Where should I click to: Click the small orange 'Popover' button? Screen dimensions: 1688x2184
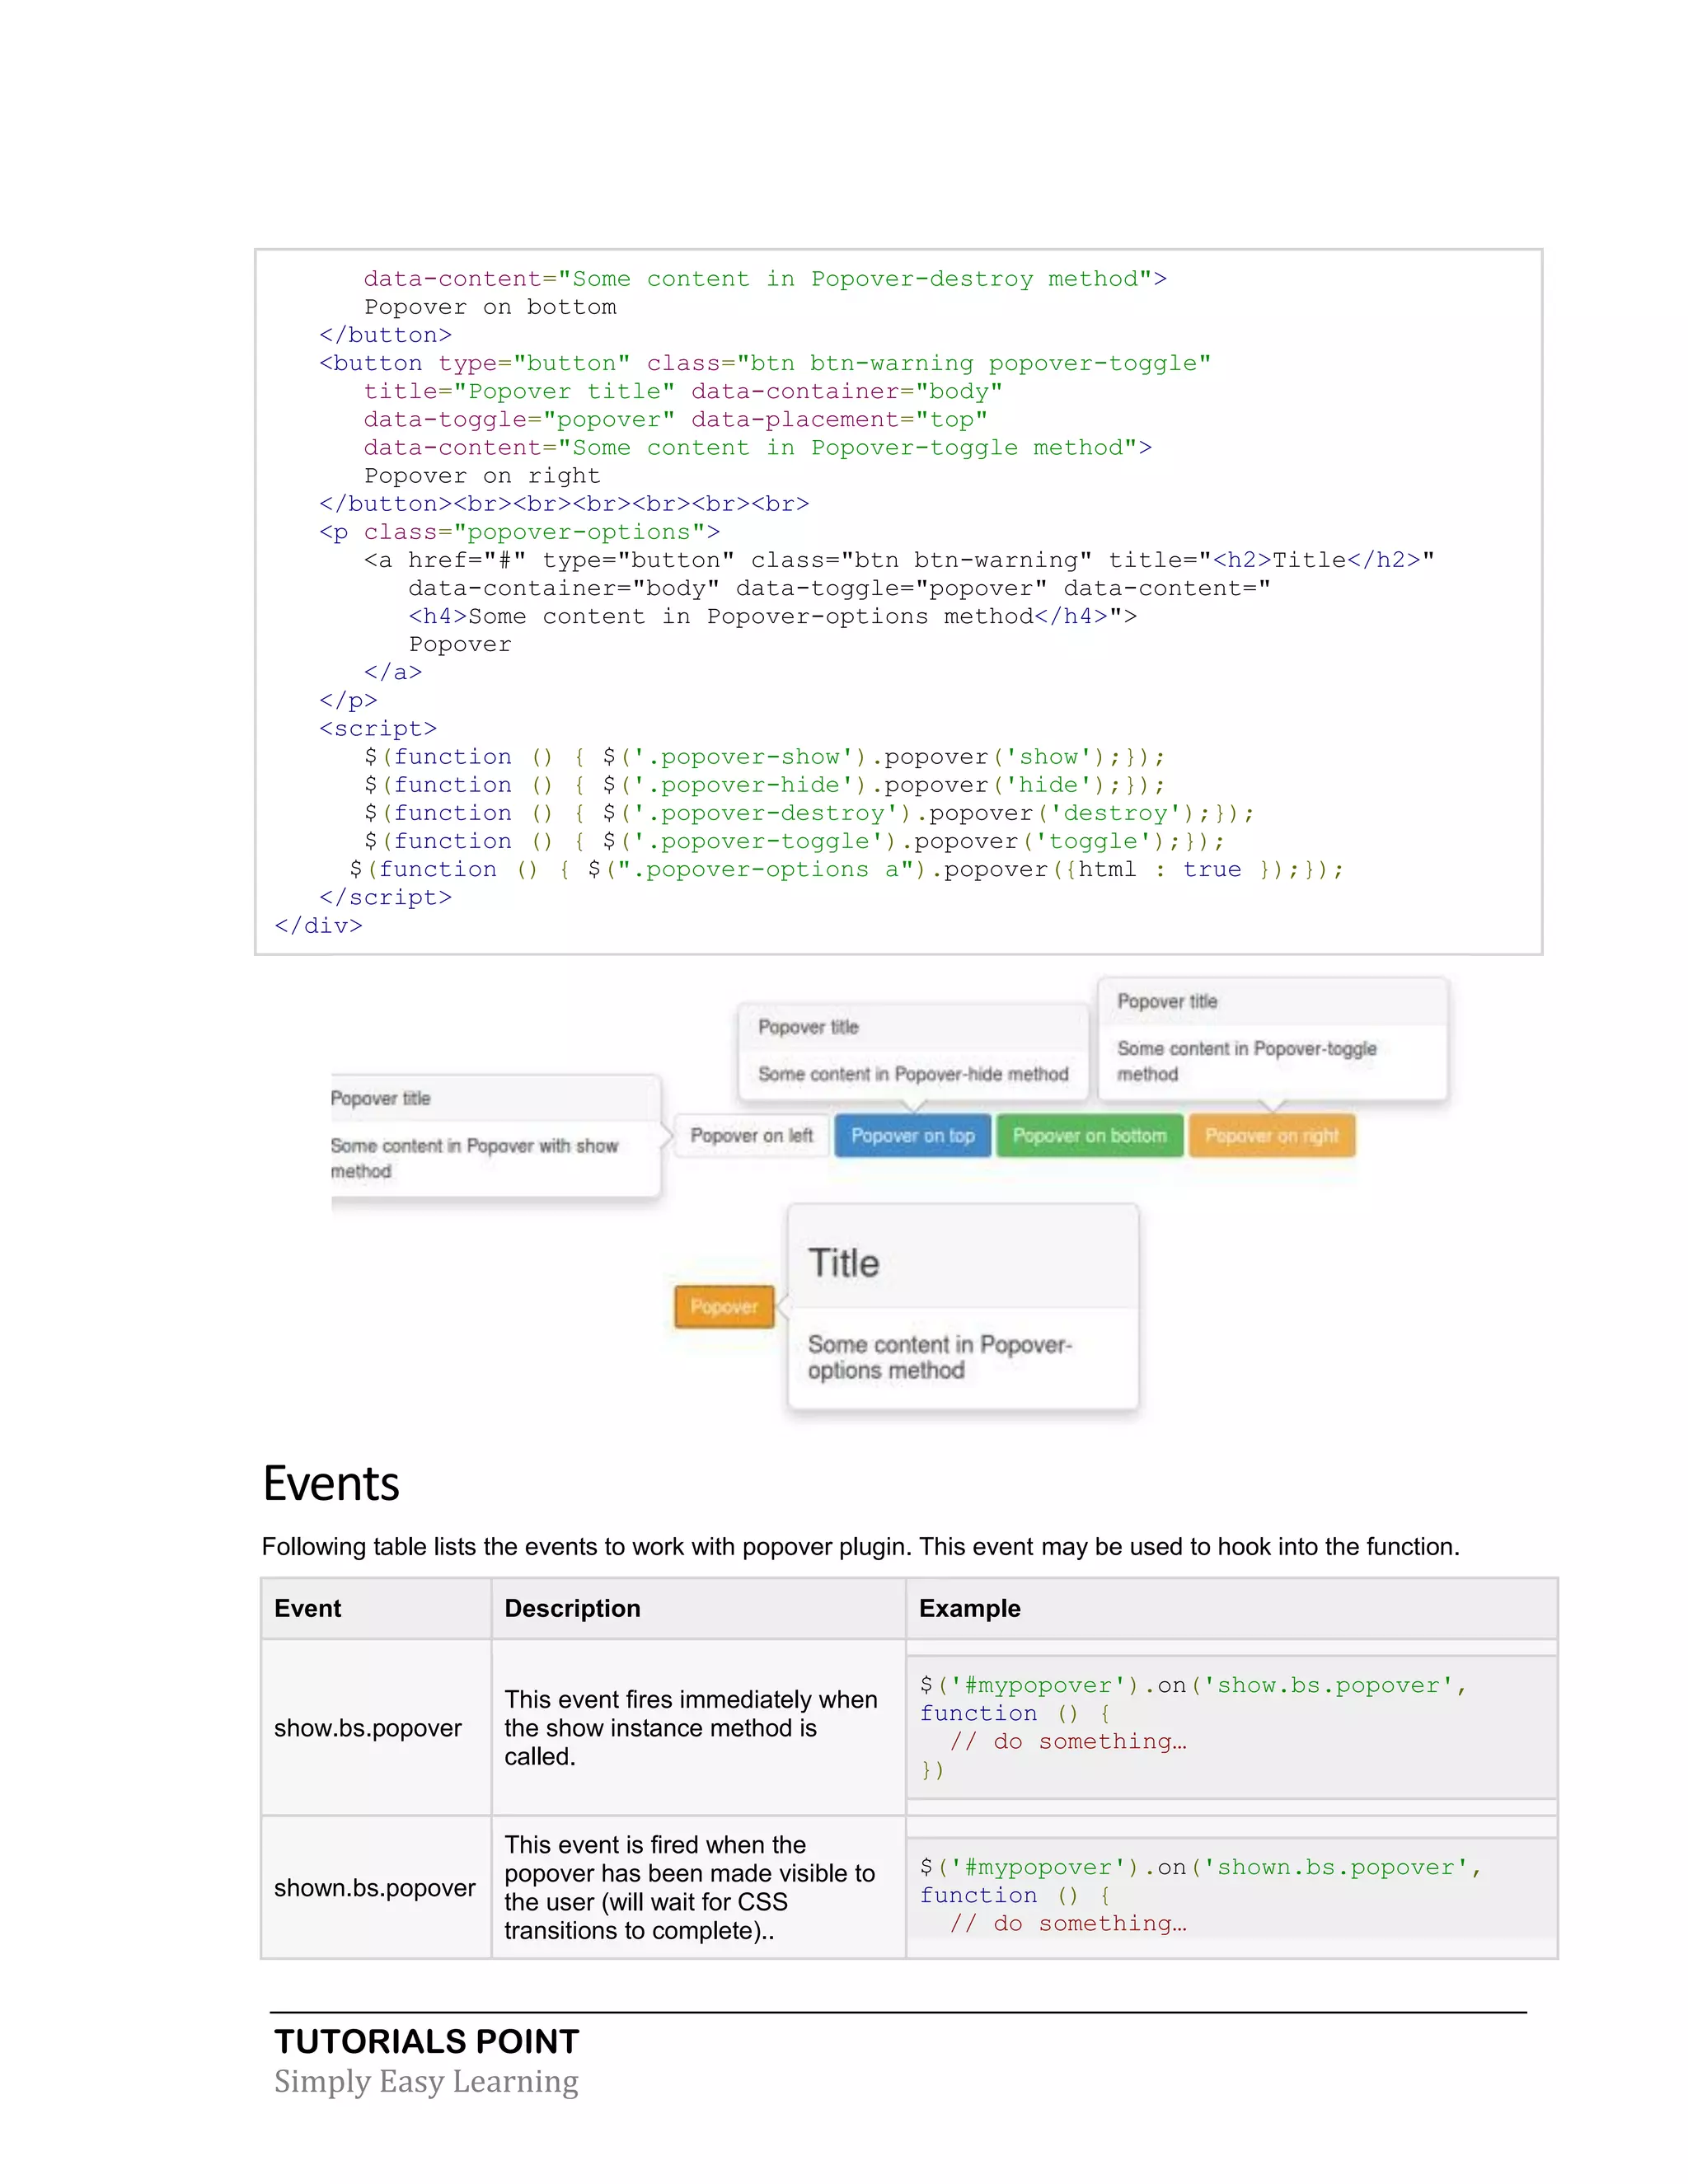(x=724, y=1306)
